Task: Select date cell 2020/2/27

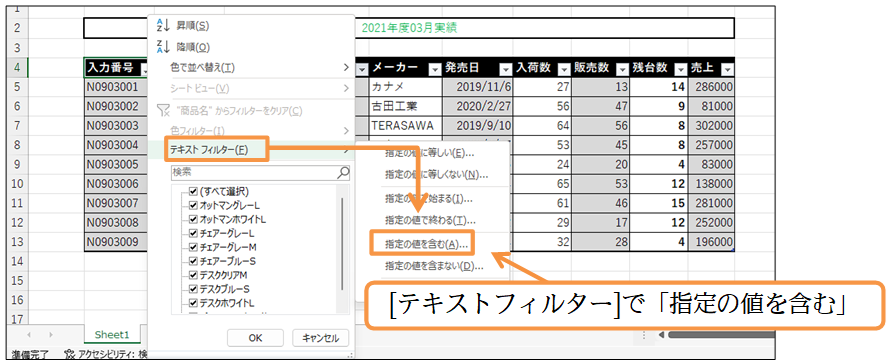Action: 477,106
